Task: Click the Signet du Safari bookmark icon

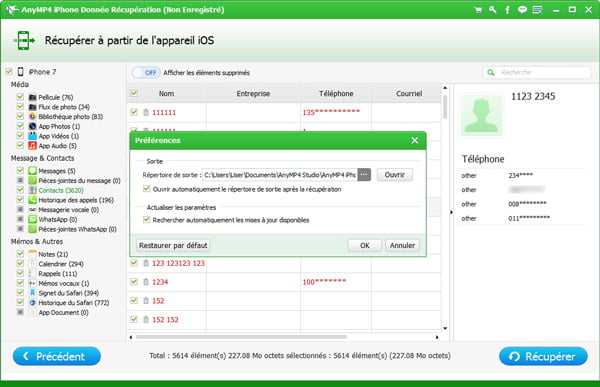Action: point(33,293)
